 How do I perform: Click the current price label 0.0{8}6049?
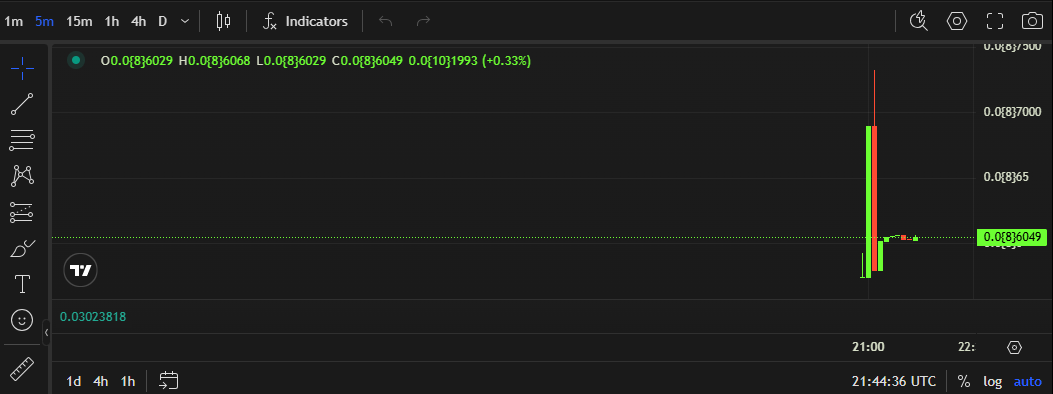(x=1011, y=237)
